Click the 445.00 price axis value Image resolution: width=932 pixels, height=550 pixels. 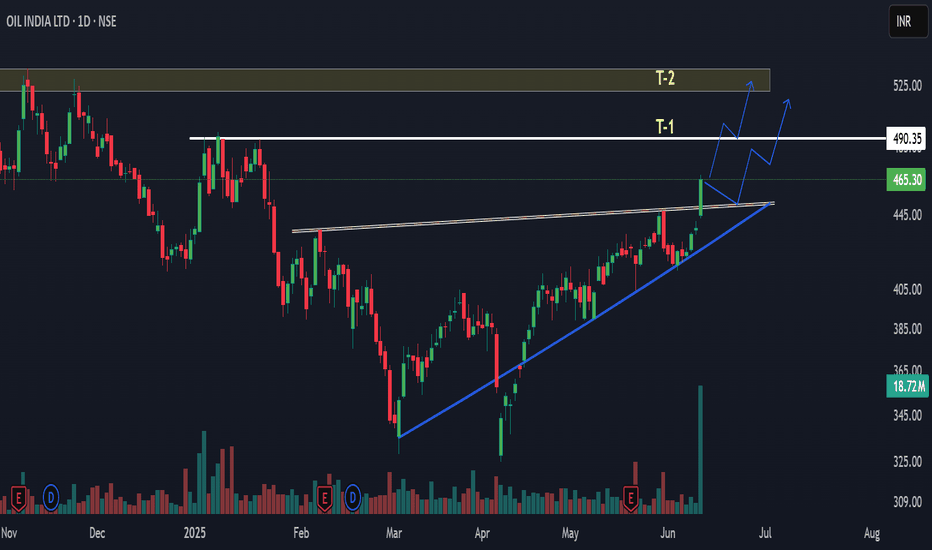tap(907, 215)
